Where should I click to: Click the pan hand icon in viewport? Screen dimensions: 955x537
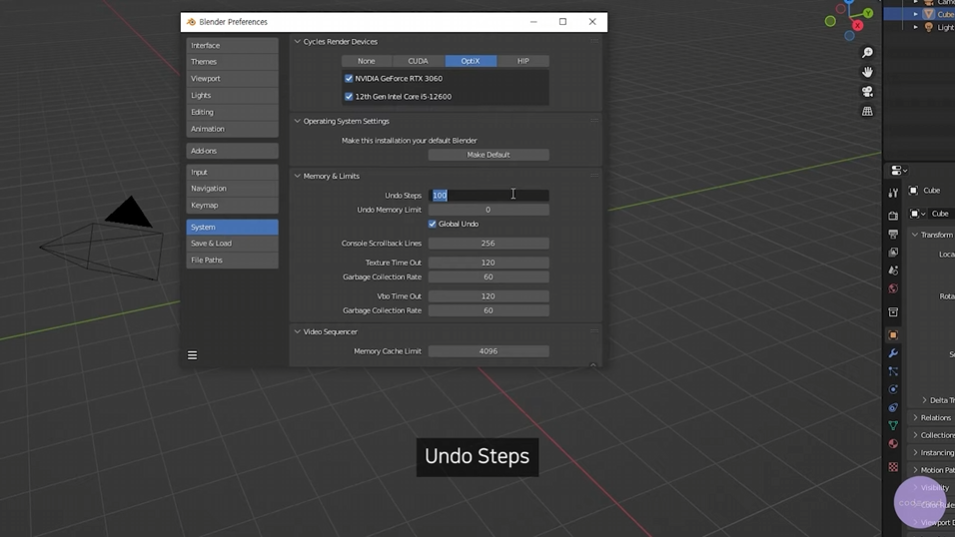[x=867, y=72]
